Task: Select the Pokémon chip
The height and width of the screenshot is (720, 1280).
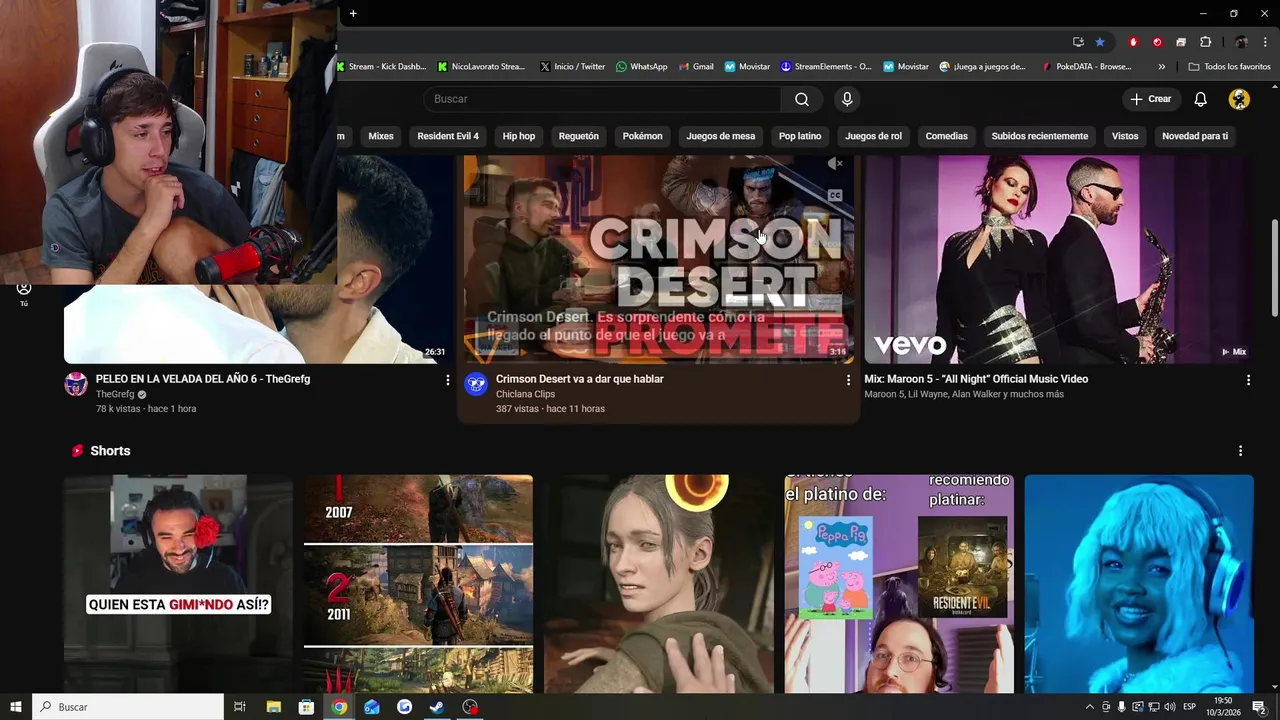Action: tap(643, 136)
